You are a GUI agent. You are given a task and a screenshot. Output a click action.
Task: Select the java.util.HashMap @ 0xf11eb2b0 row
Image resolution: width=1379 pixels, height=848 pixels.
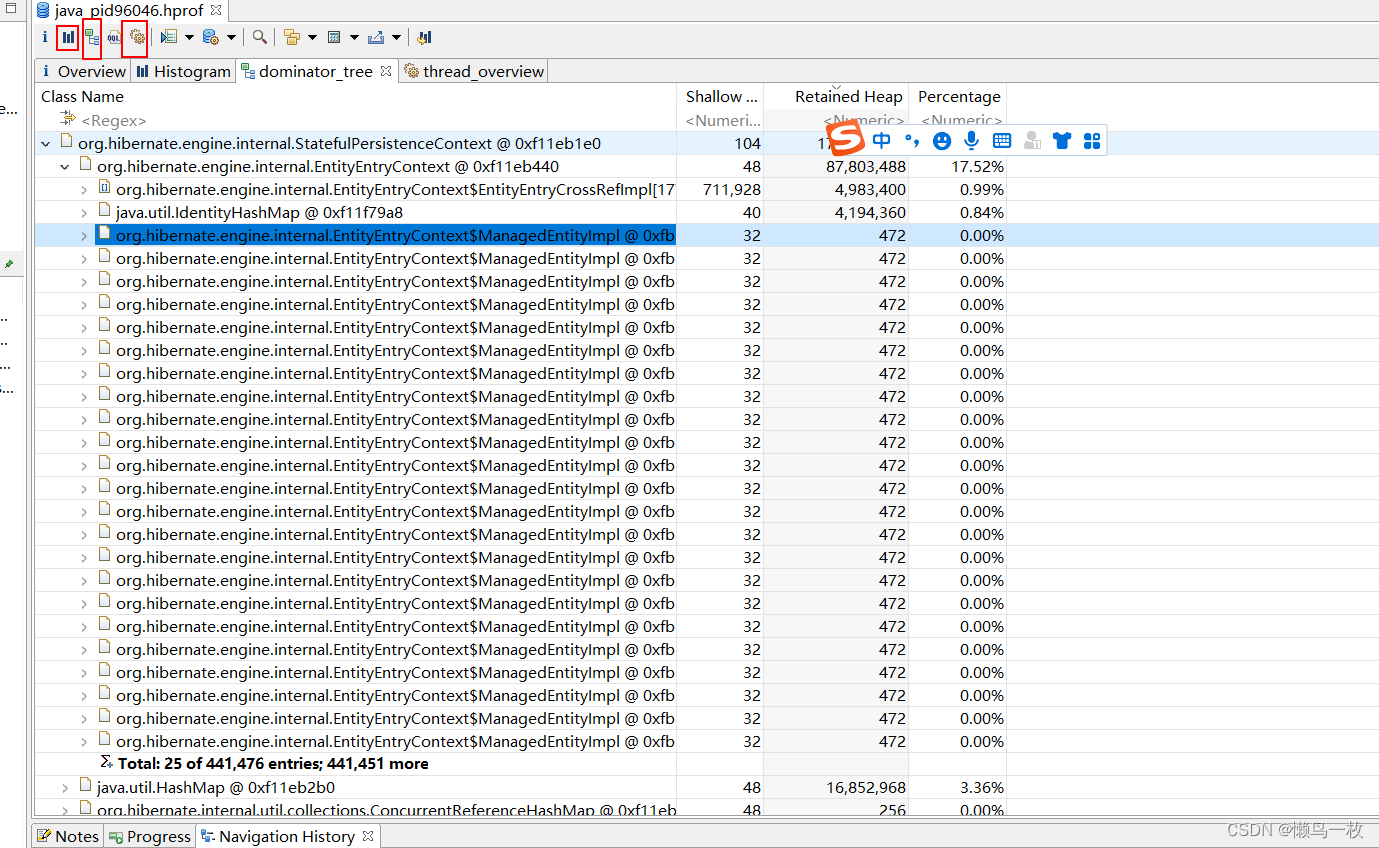pyautogui.click(x=216, y=787)
